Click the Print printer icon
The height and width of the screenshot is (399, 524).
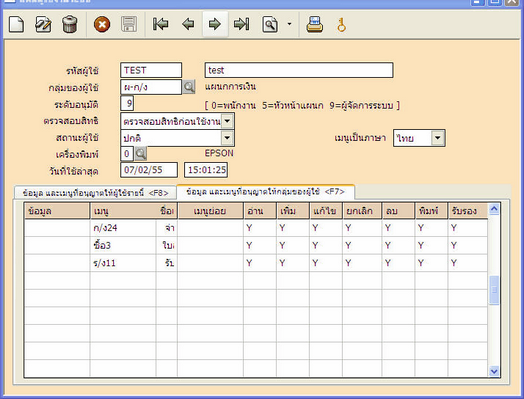point(314,24)
